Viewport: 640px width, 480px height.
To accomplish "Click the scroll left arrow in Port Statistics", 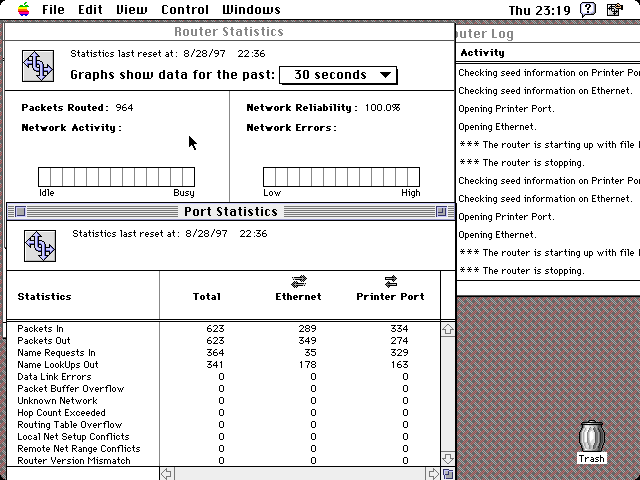I will [167, 474].
